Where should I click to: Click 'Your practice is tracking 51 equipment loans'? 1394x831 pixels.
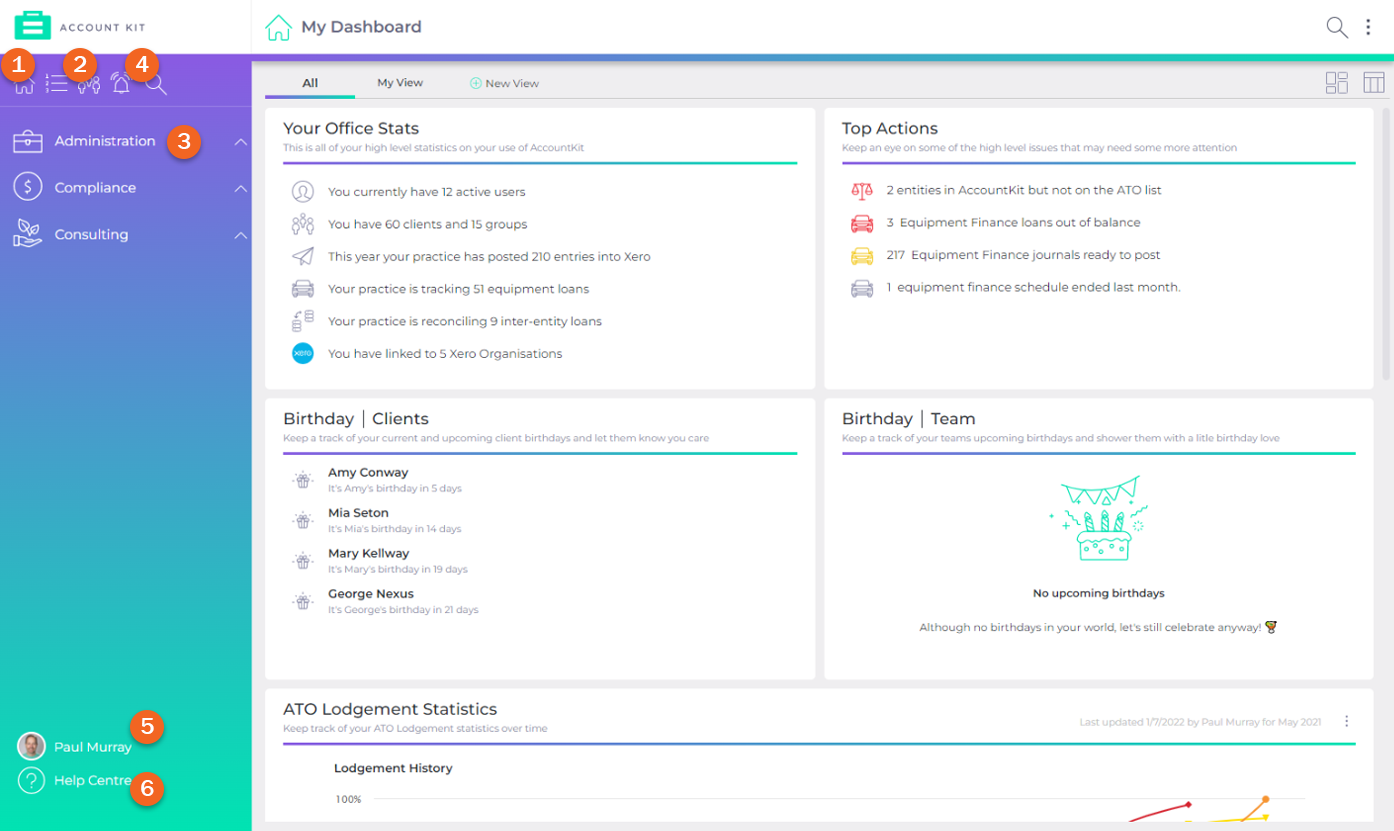pyautogui.click(x=458, y=289)
